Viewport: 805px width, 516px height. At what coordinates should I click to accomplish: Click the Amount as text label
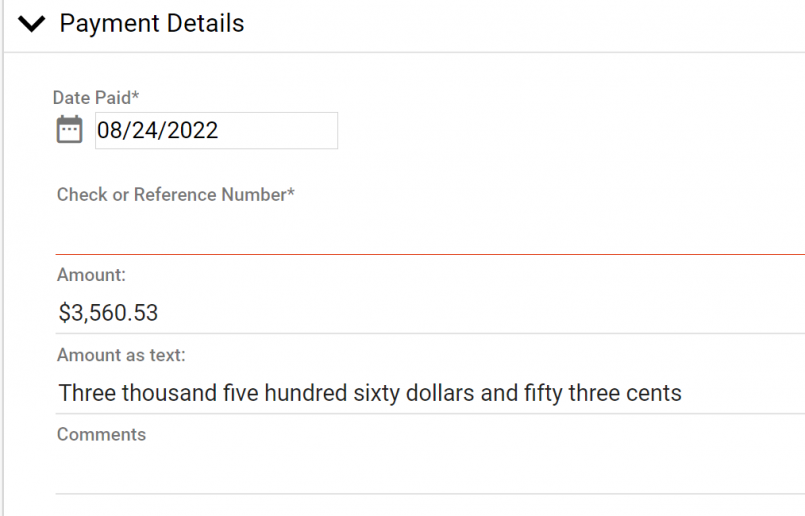(x=121, y=355)
